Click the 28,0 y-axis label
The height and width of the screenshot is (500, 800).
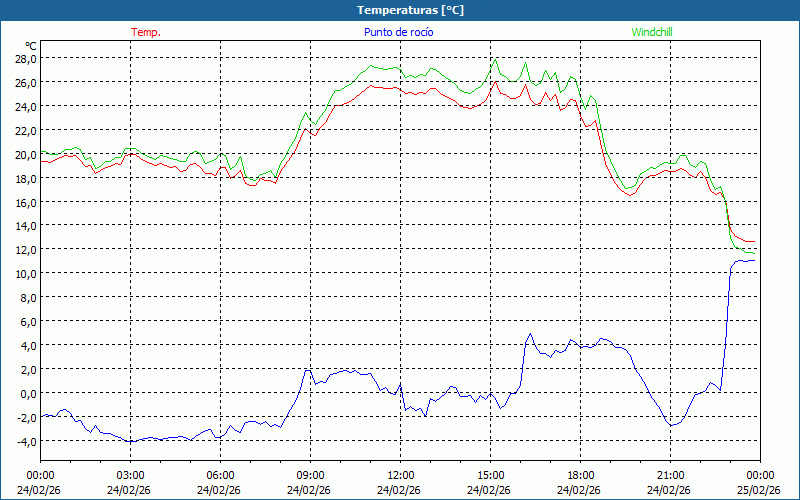click(x=25, y=58)
